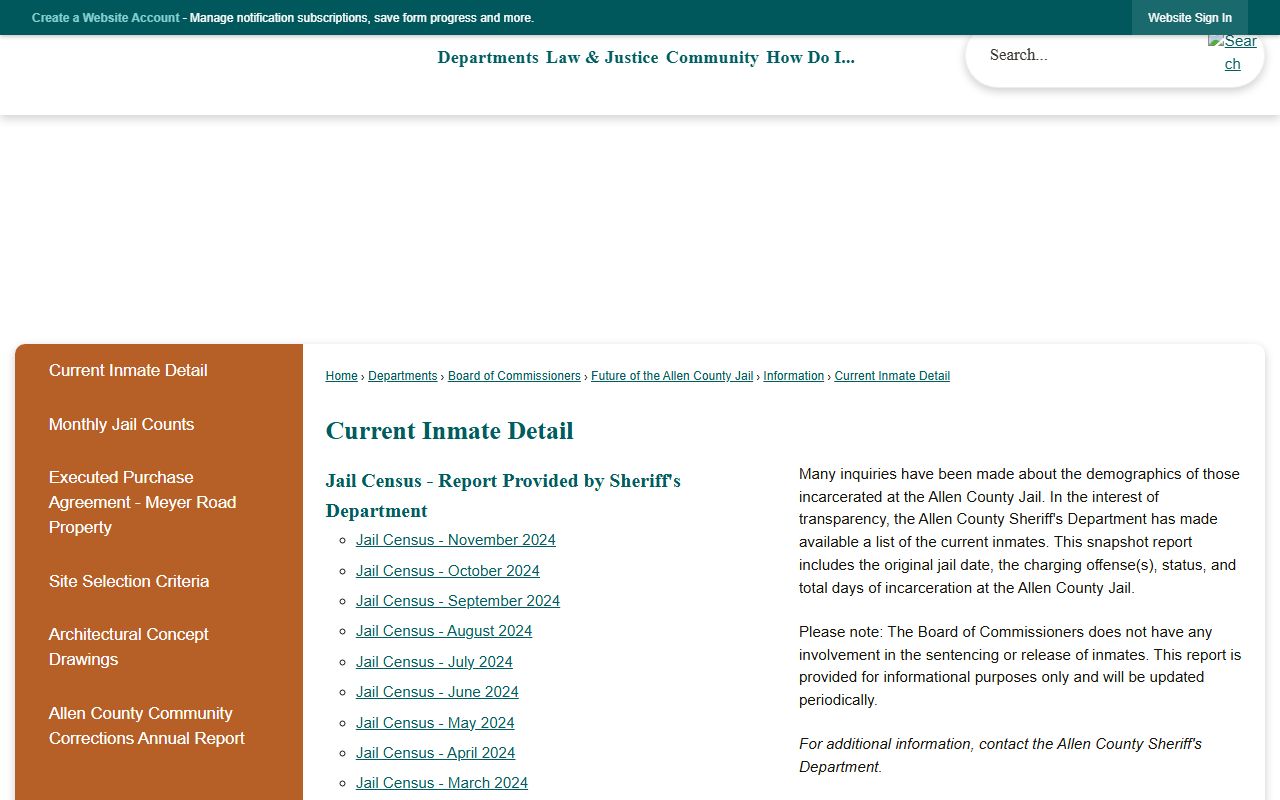Click the Search icon button

1232,52
